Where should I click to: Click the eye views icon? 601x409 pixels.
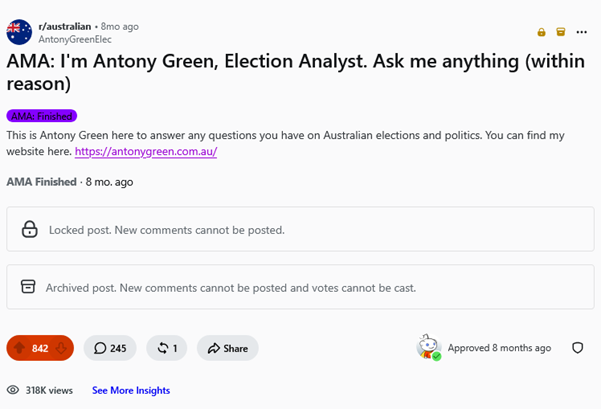pyautogui.click(x=13, y=390)
